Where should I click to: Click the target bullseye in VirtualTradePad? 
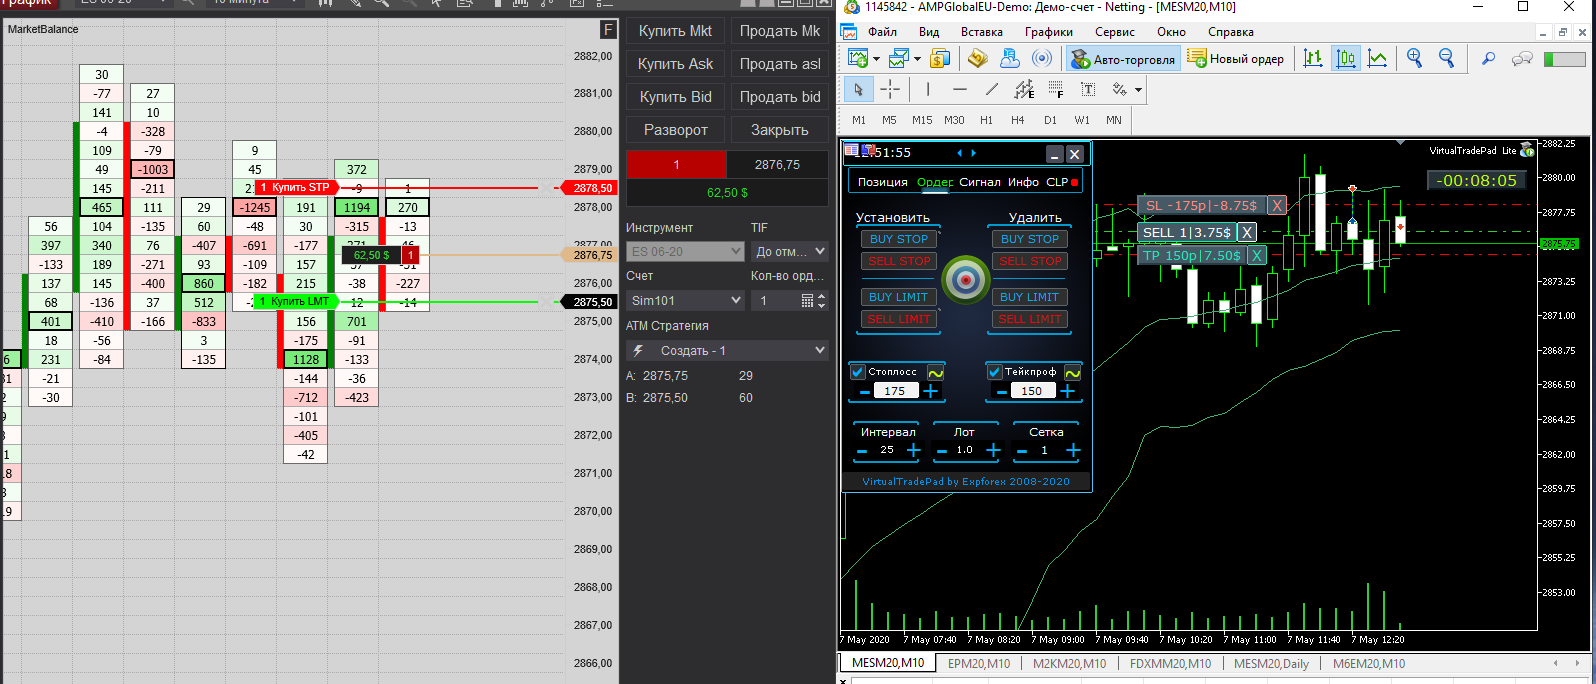click(966, 279)
